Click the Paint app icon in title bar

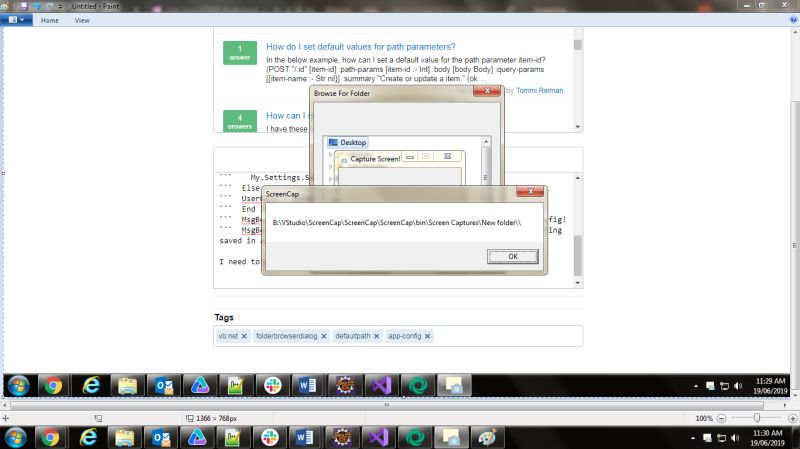(5, 6)
